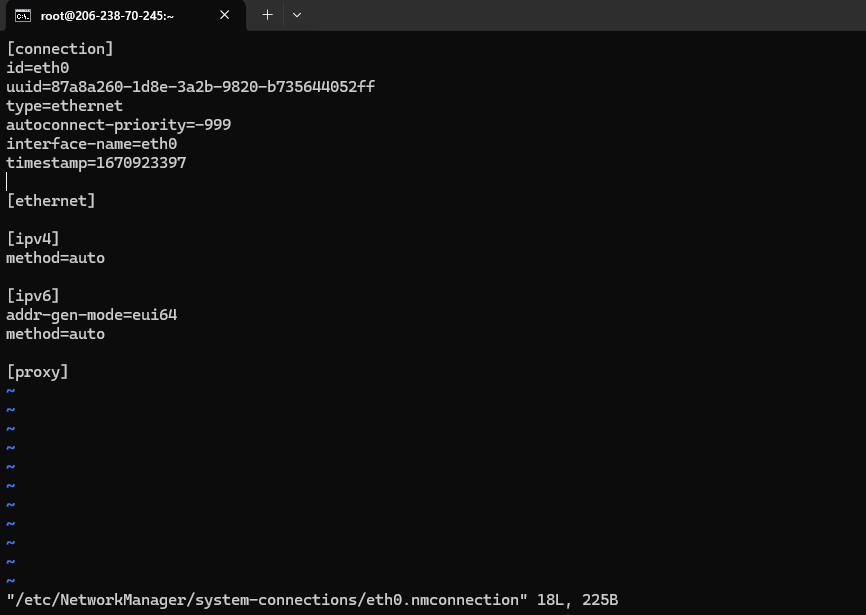
Task: Click on the uuid value line
Action: coord(190,87)
